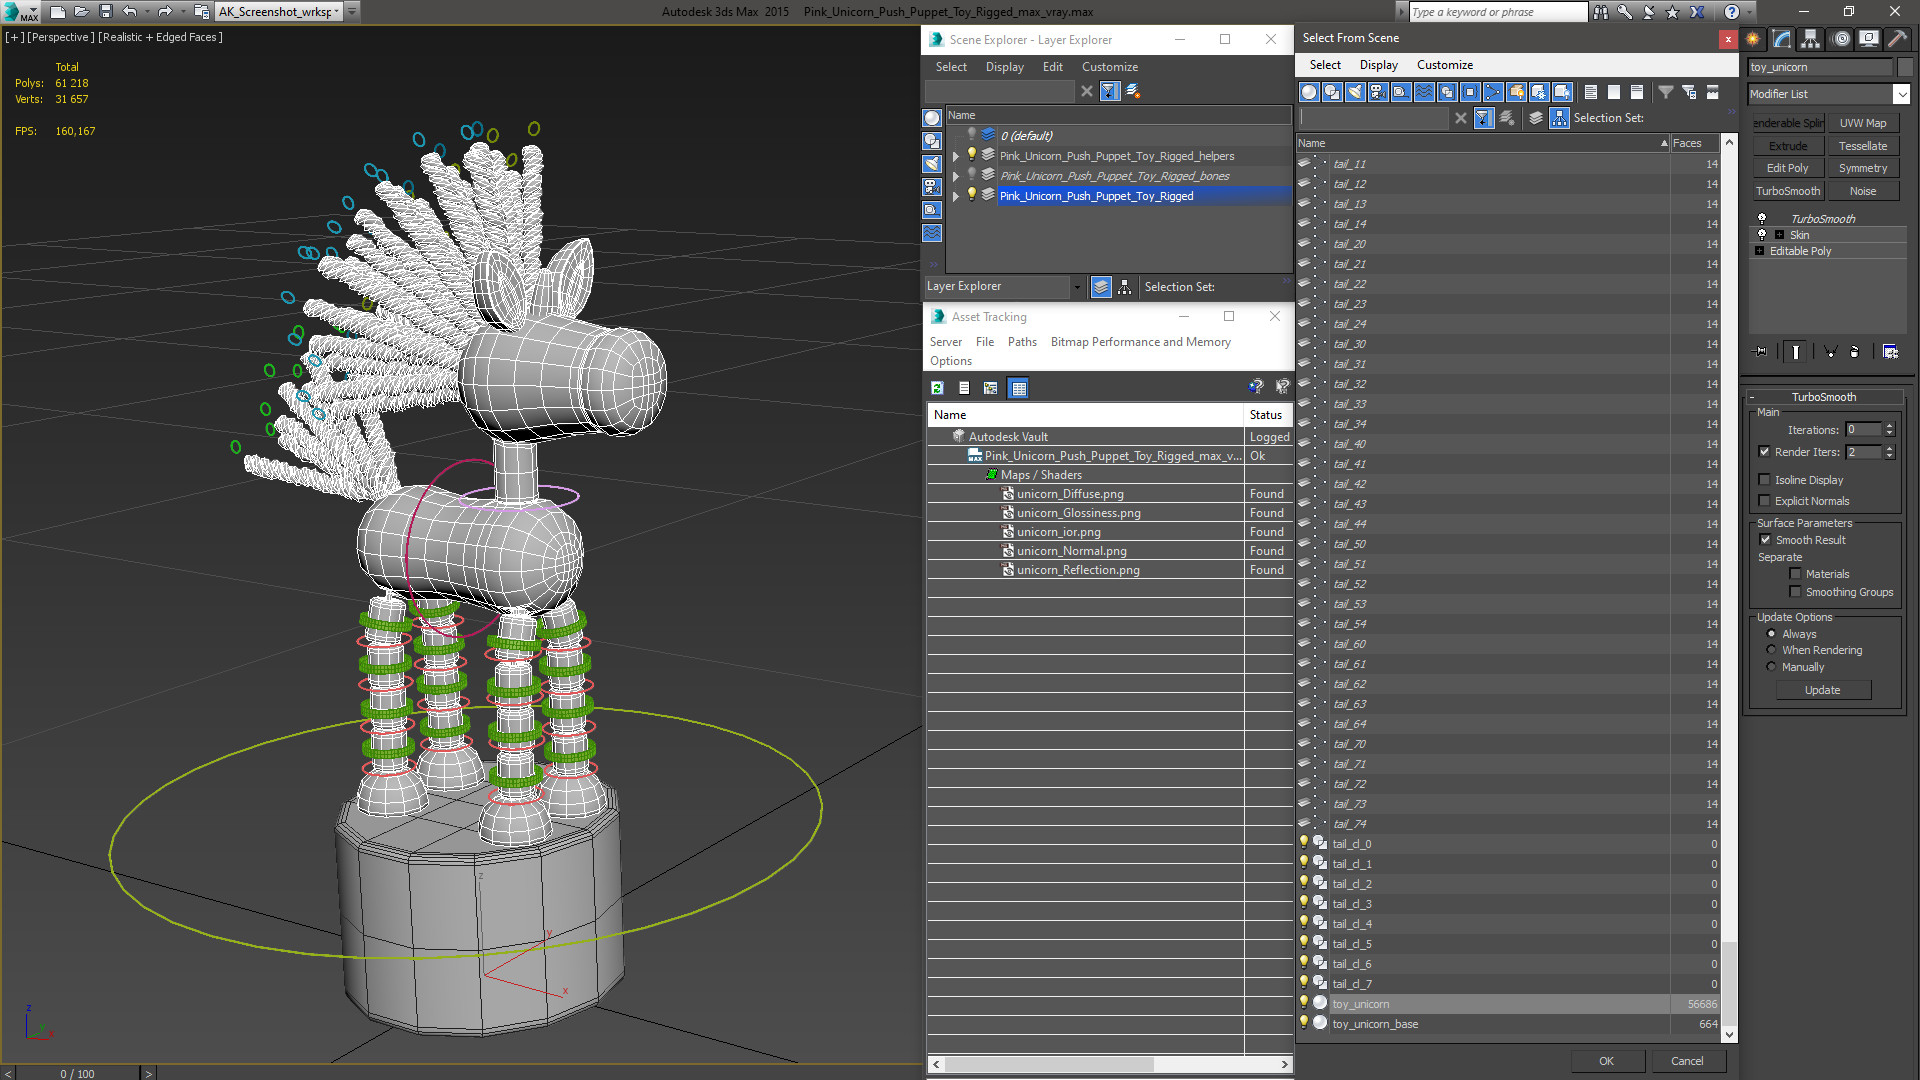Open Select menu in Select From Scene

(x=1325, y=65)
